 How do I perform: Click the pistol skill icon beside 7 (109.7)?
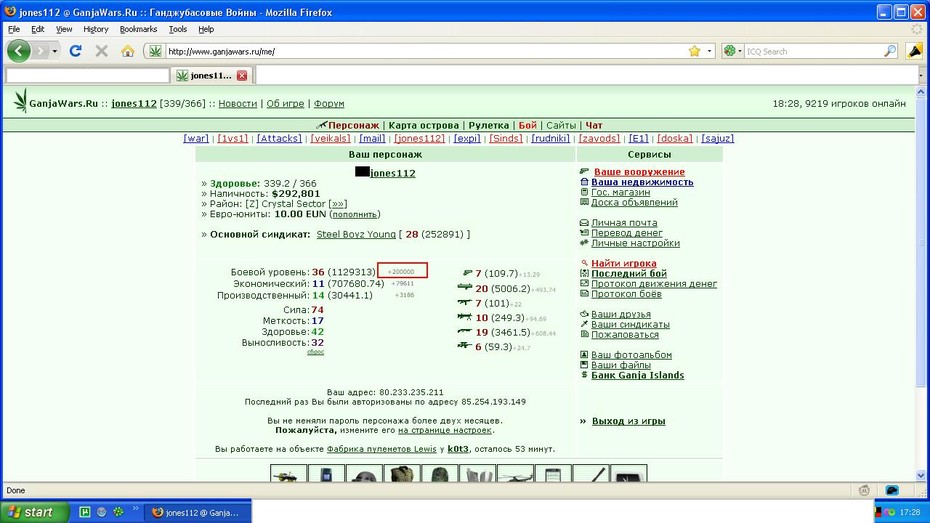(x=467, y=273)
